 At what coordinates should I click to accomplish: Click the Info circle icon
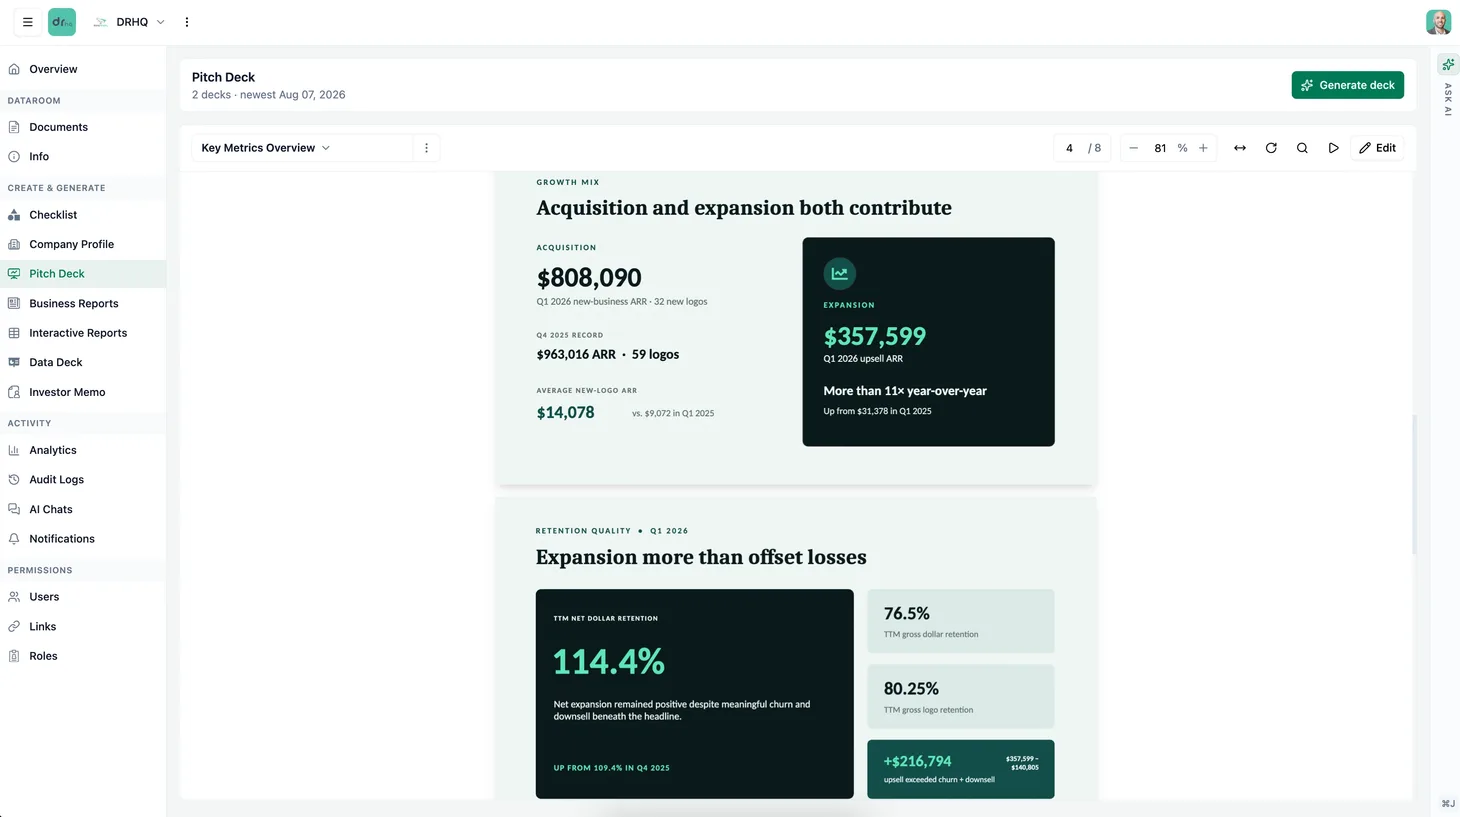point(14,156)
